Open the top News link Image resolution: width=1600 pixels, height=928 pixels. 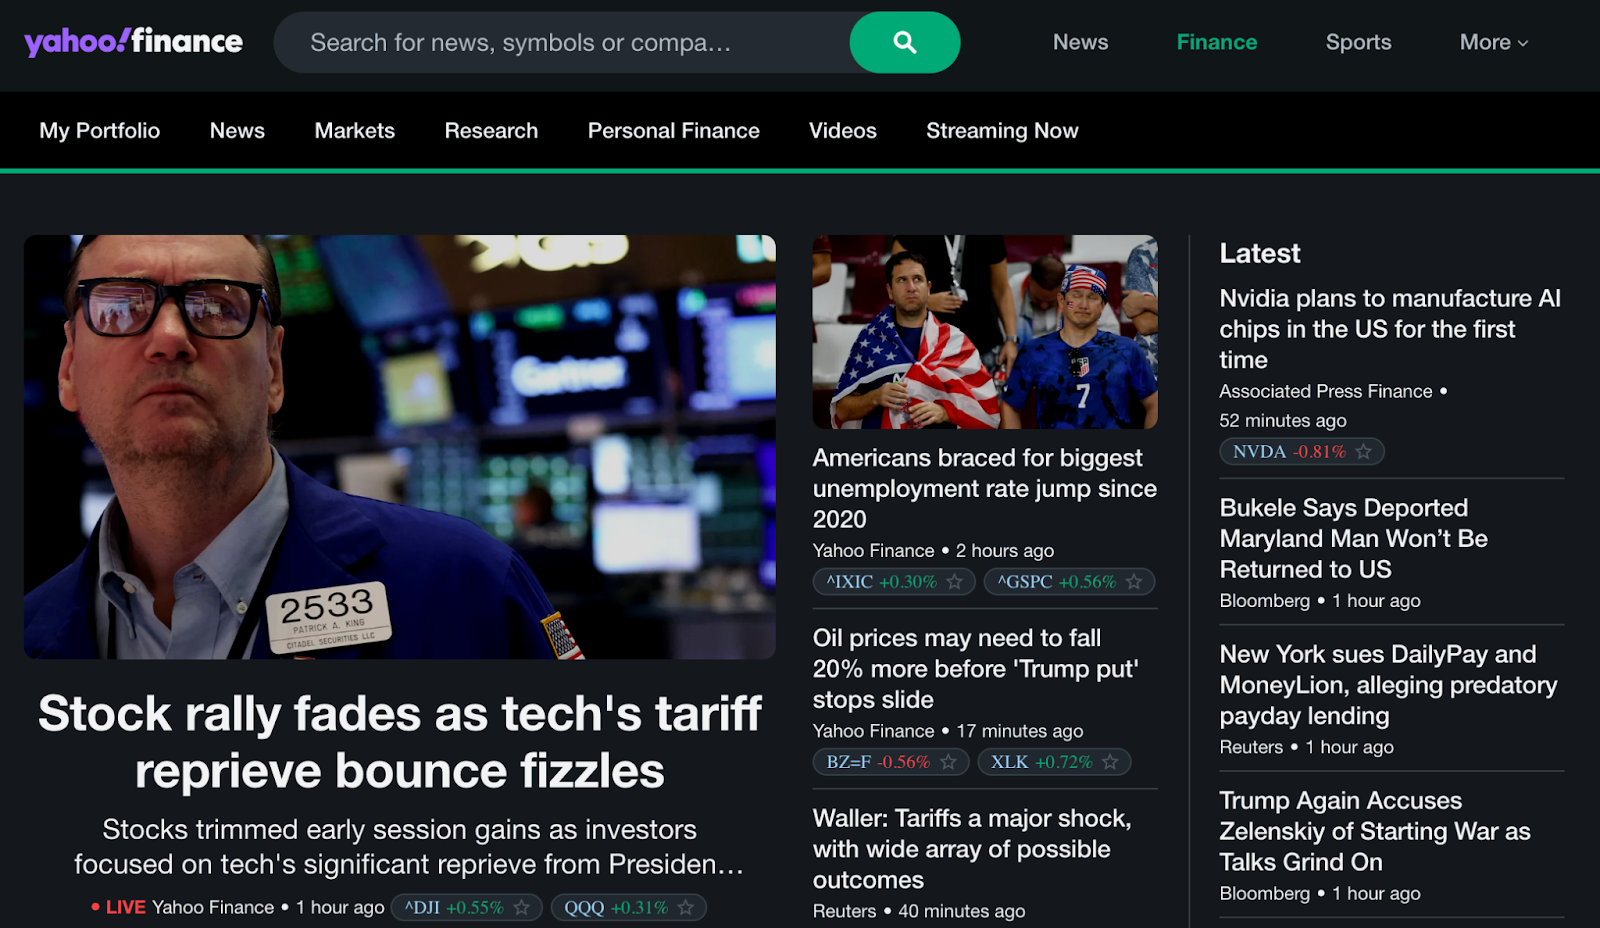(x=1080, y=42)
